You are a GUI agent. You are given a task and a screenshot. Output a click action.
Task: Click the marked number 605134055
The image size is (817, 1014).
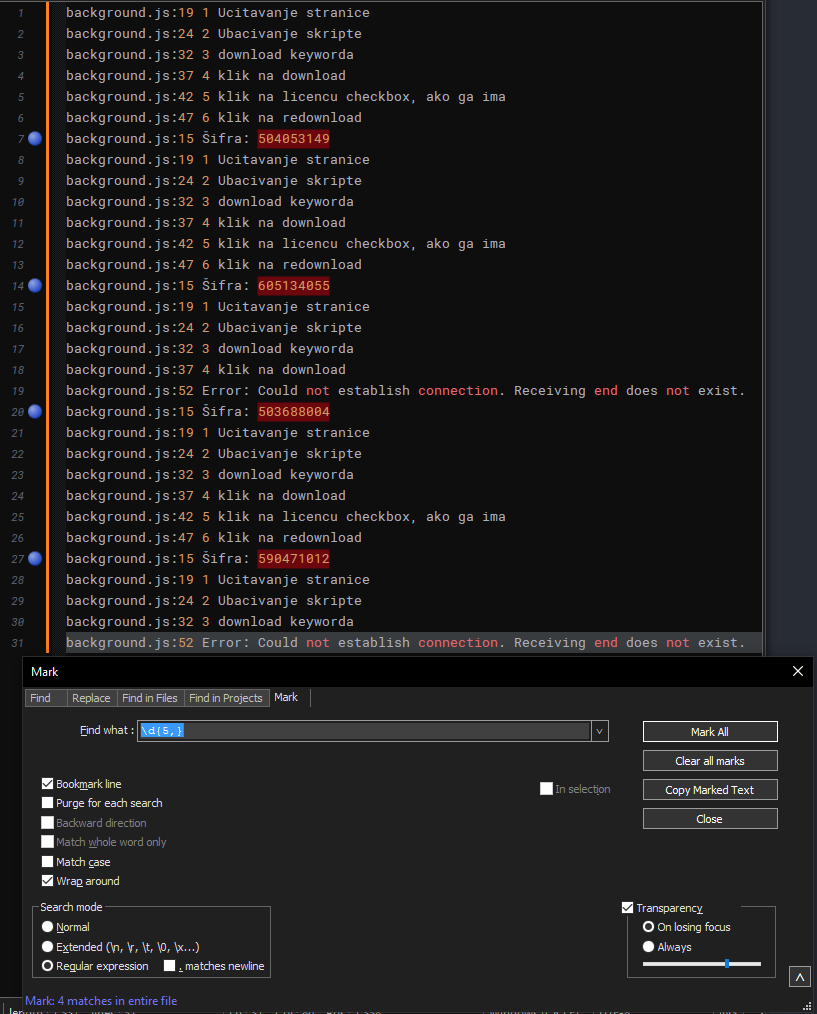click(x=294, y=285)
